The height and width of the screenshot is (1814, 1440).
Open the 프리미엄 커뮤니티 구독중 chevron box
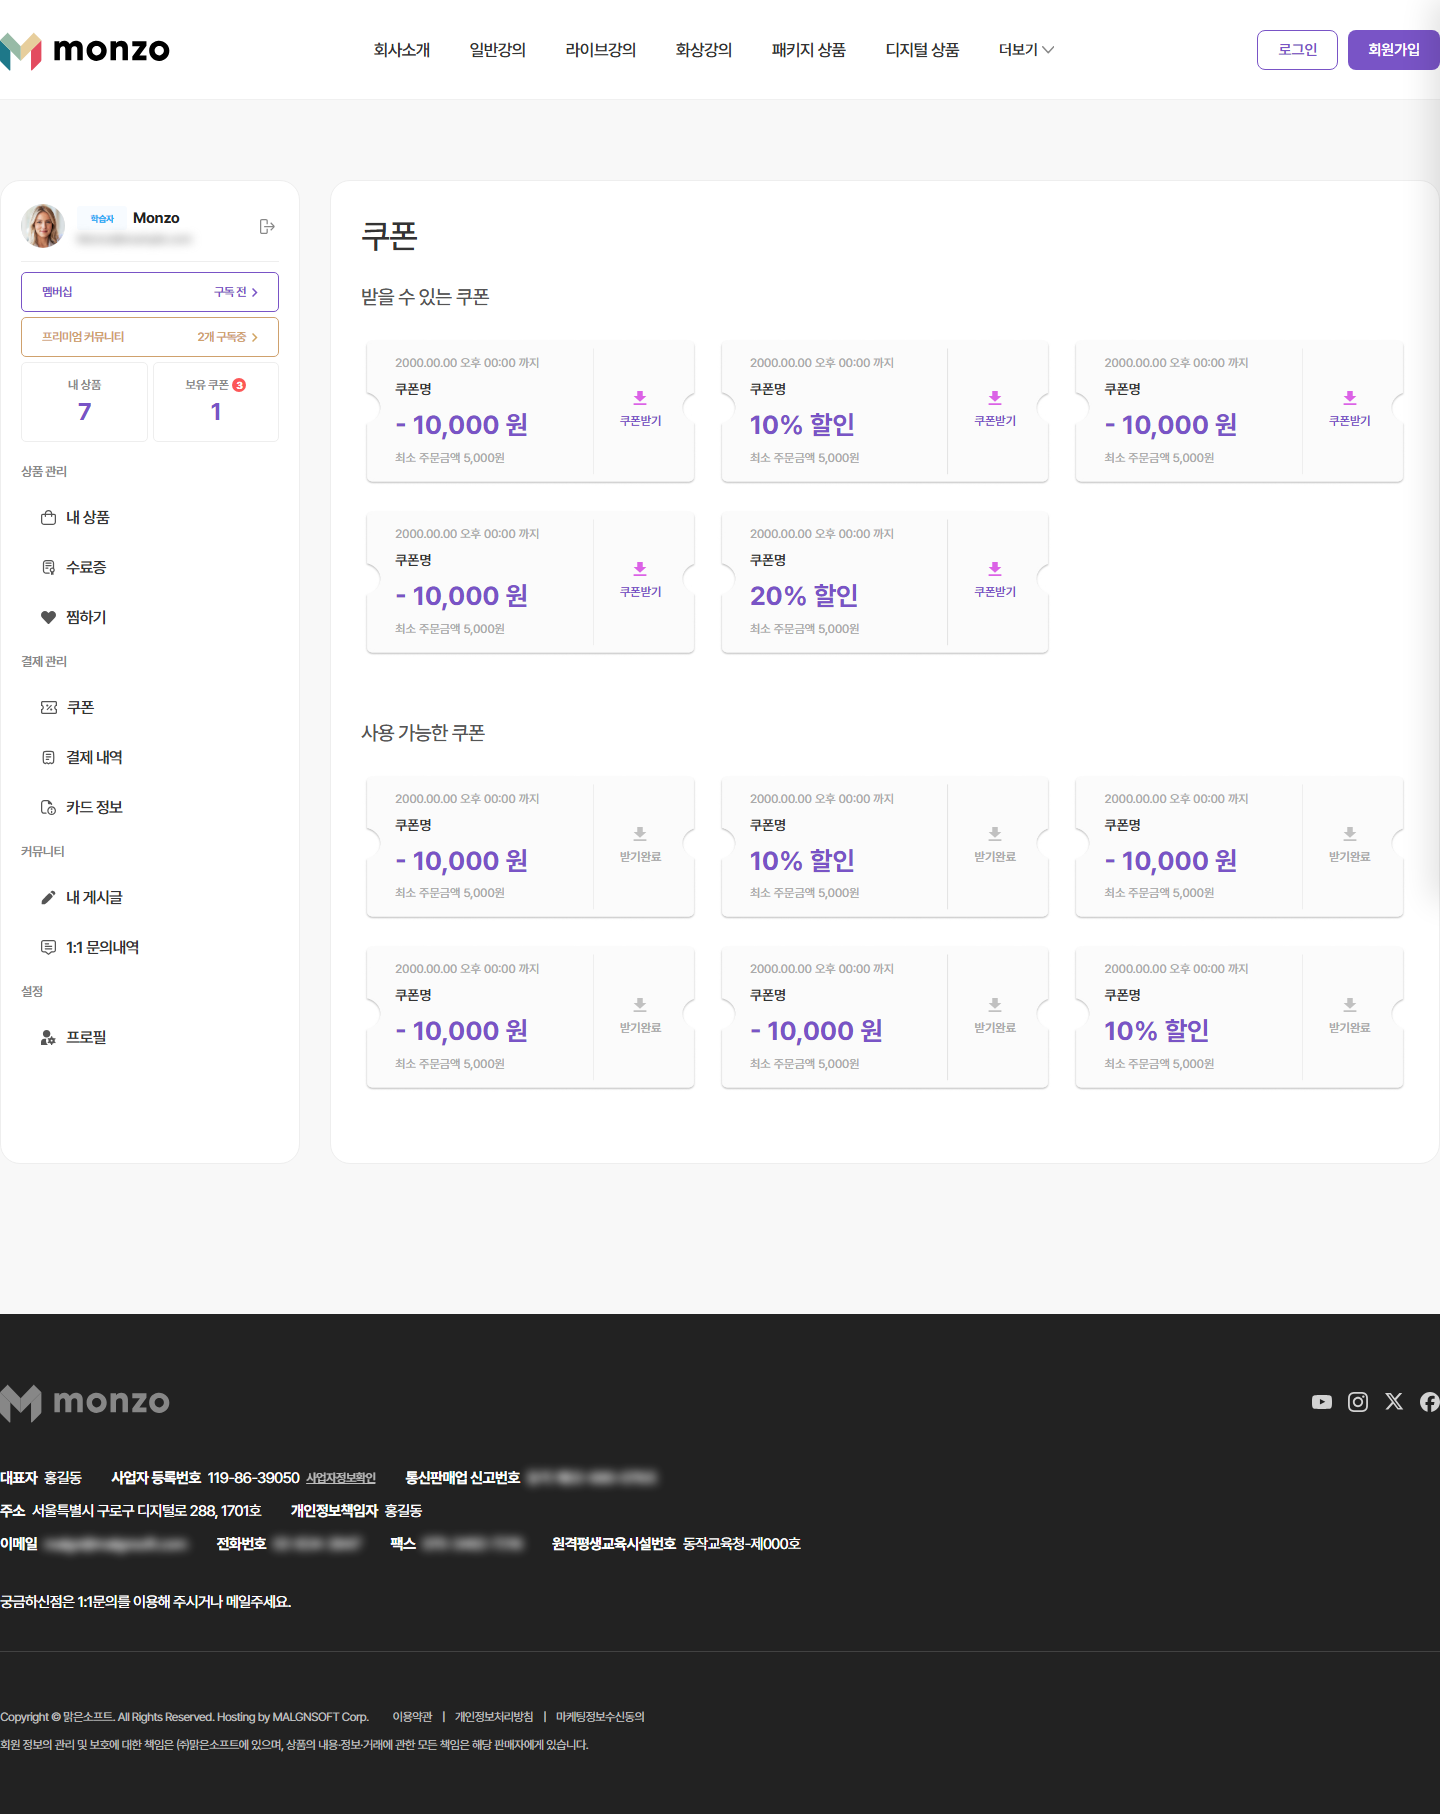[150, 337]
